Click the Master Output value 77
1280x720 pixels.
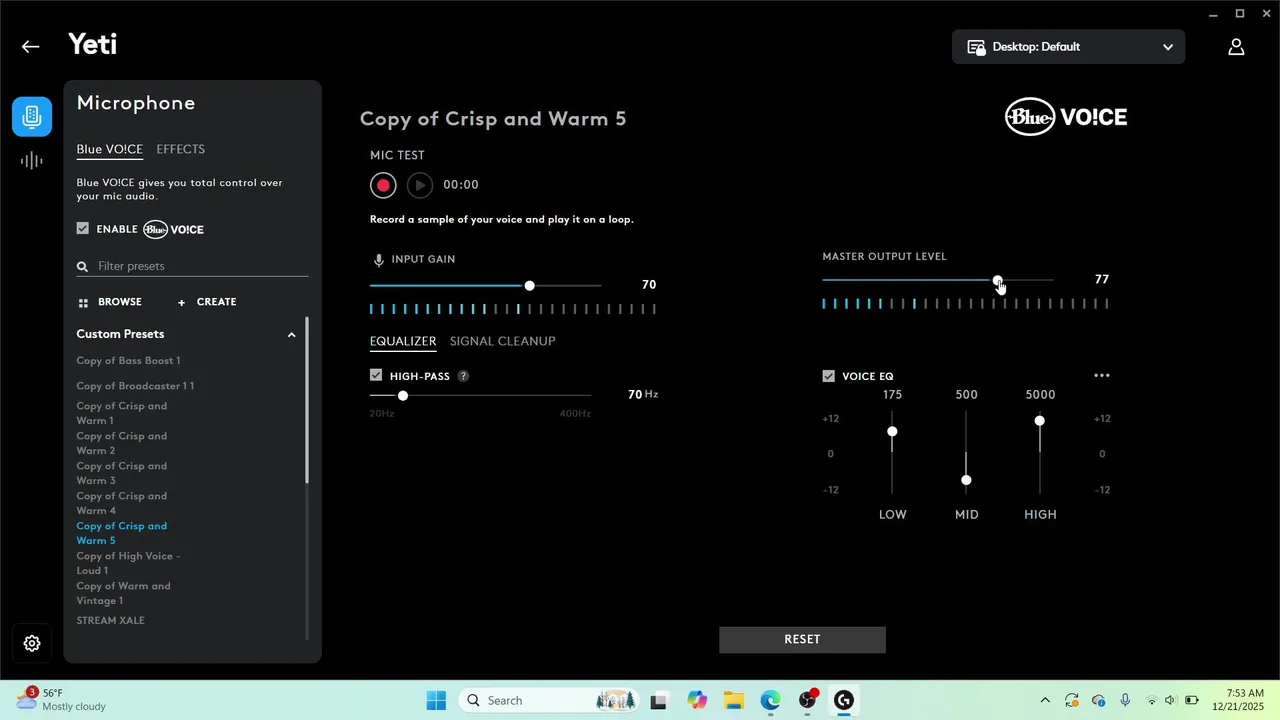click(1102, 280)
